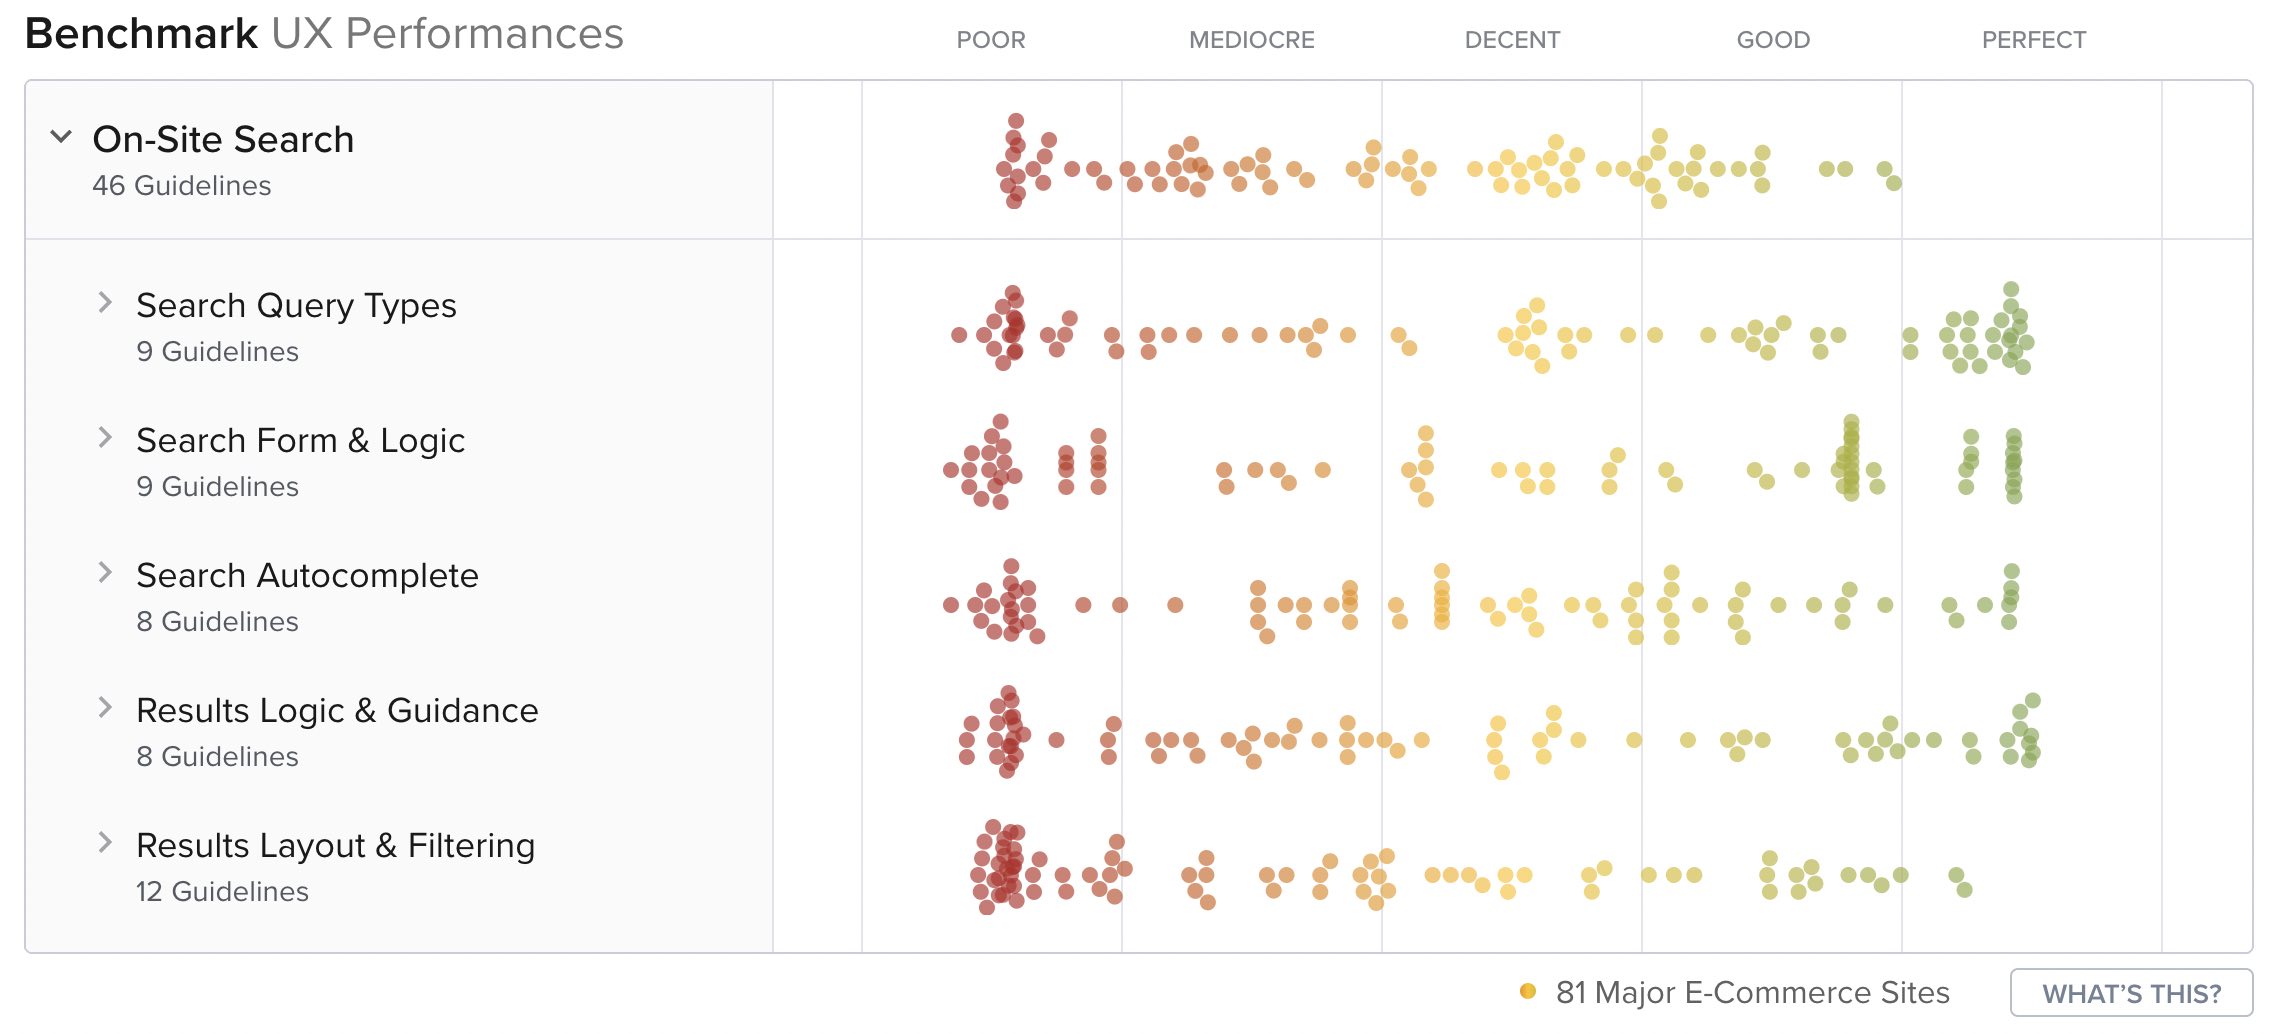Viewport: 2276px width, 1034px height.
Task: Click the yellow legend dot for E-Commerce Sites
Action: click(x=1527, y=991)
